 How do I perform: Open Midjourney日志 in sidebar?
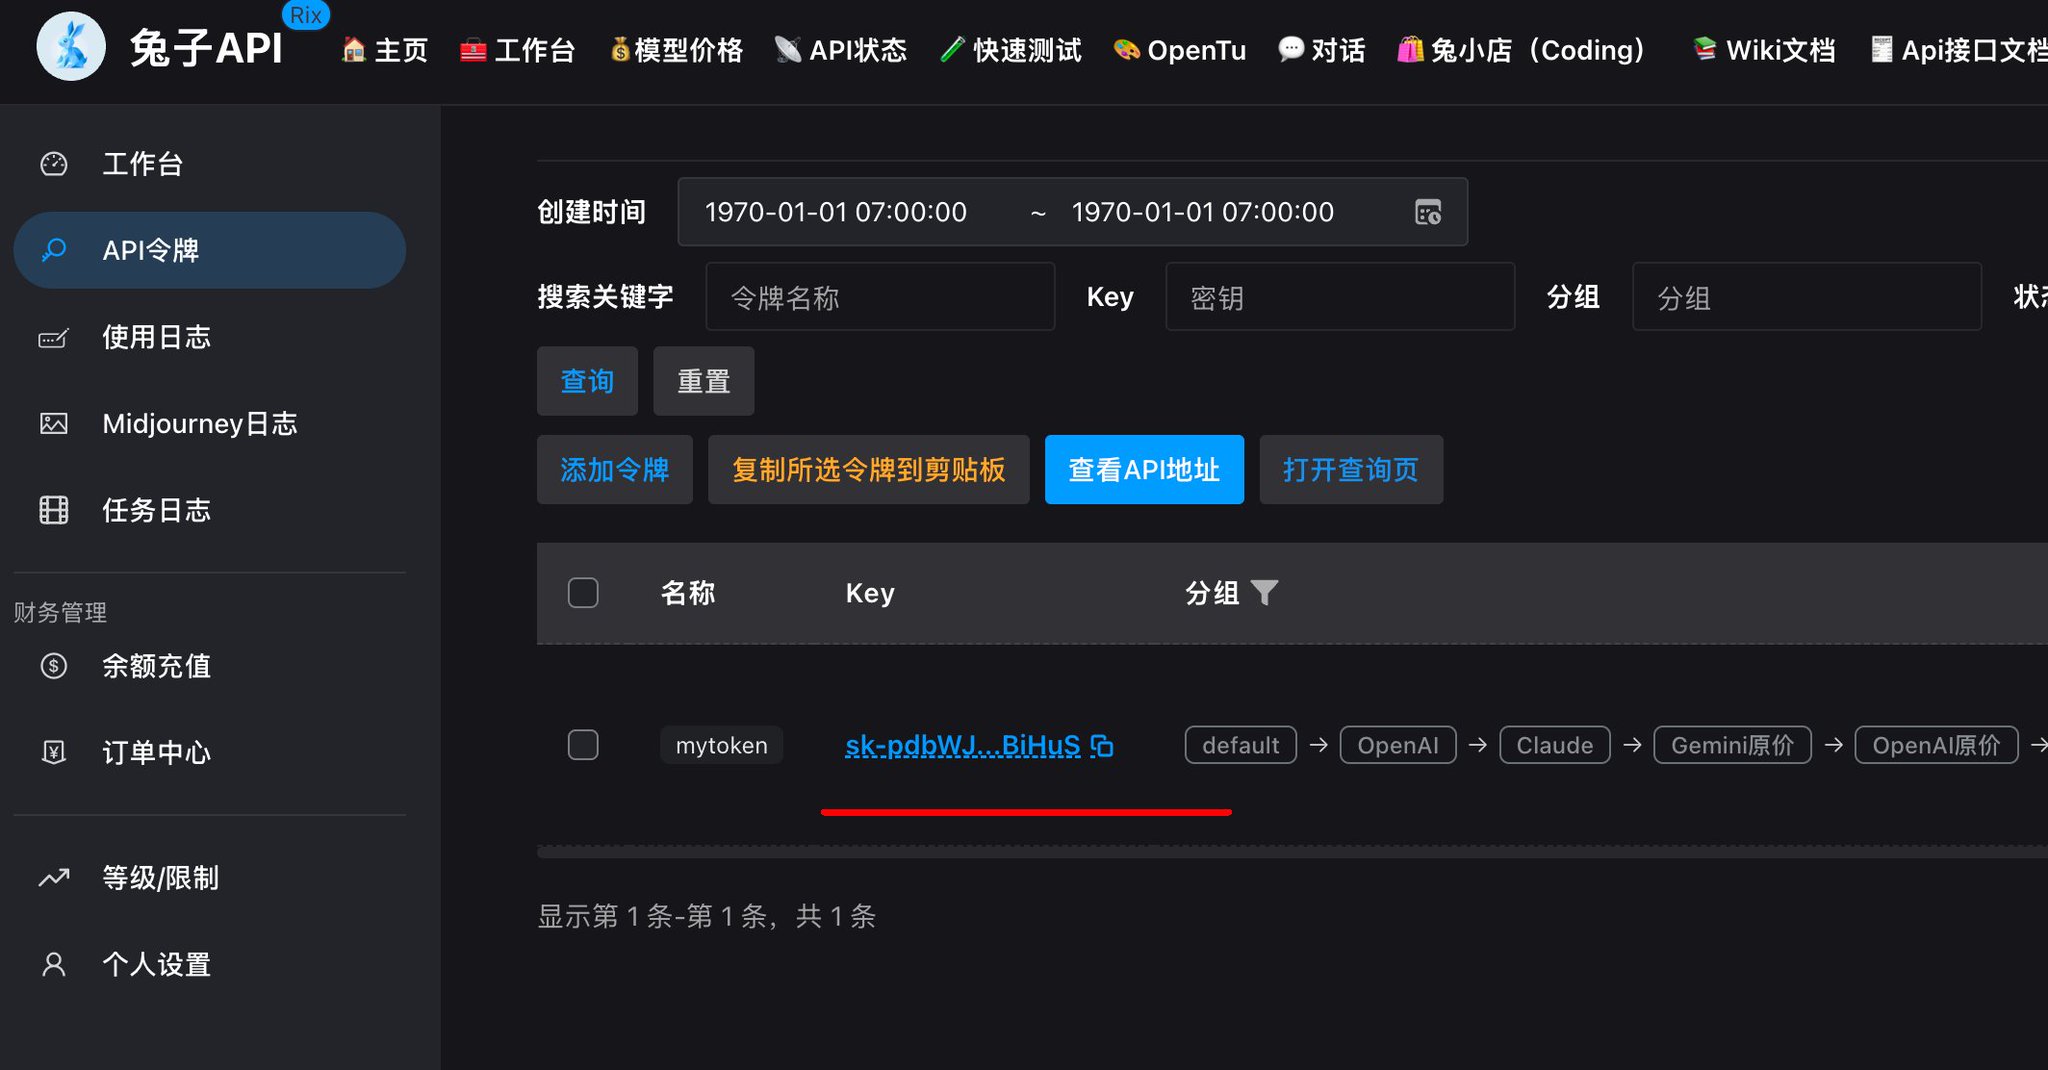click(210, 424)
